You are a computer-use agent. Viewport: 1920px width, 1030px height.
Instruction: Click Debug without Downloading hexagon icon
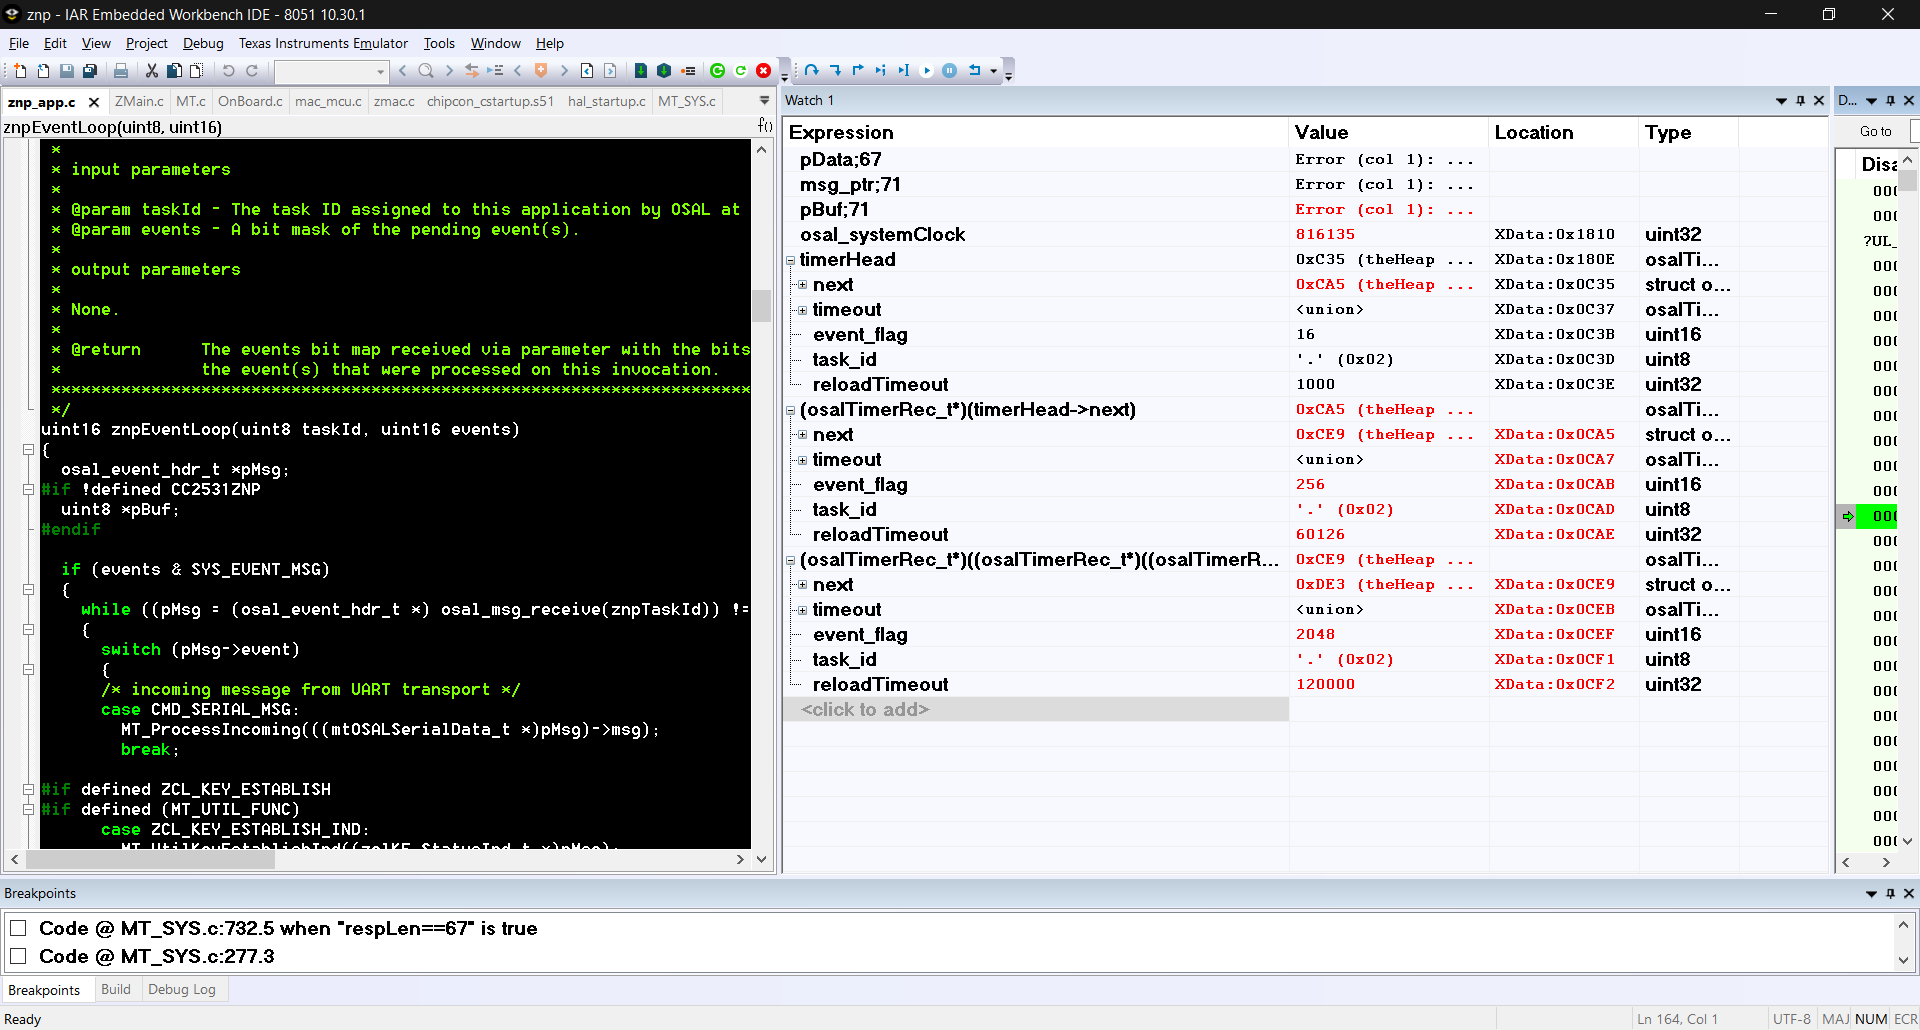point(664,71)
